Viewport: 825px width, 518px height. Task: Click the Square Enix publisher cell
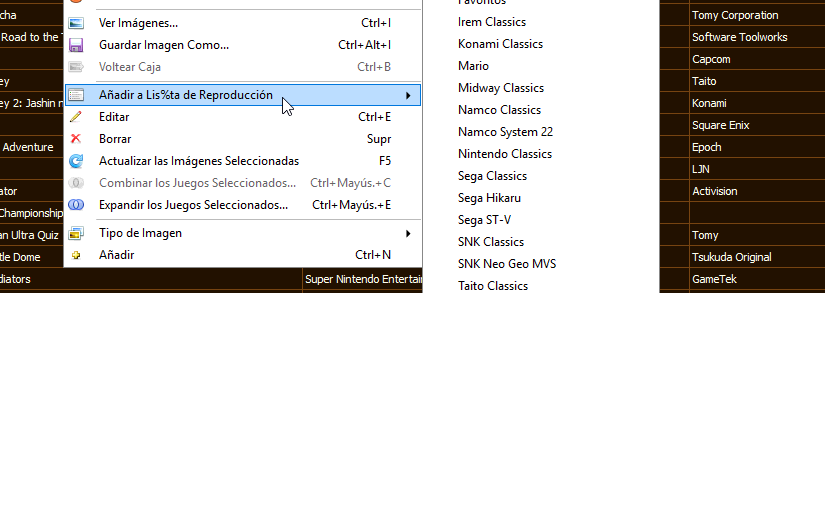pyautogui.click(x=757, y=125)
